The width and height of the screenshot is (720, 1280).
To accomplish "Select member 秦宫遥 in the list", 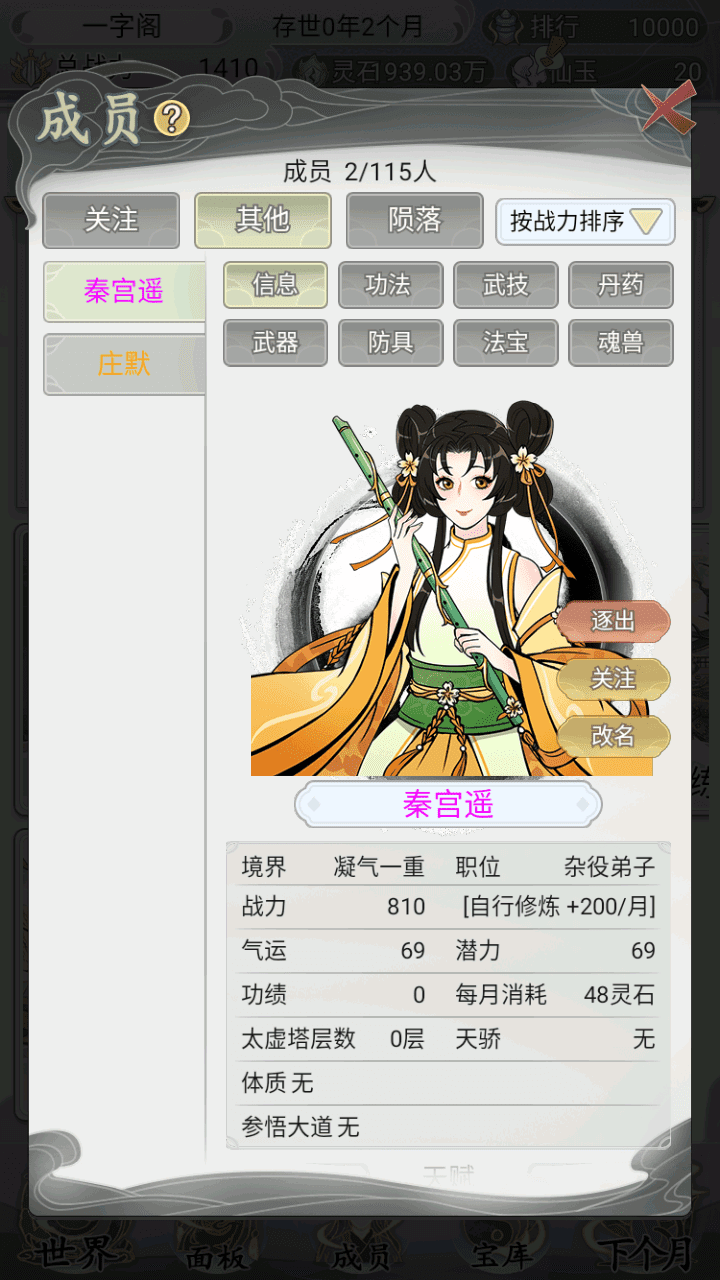I will point(124,292).
